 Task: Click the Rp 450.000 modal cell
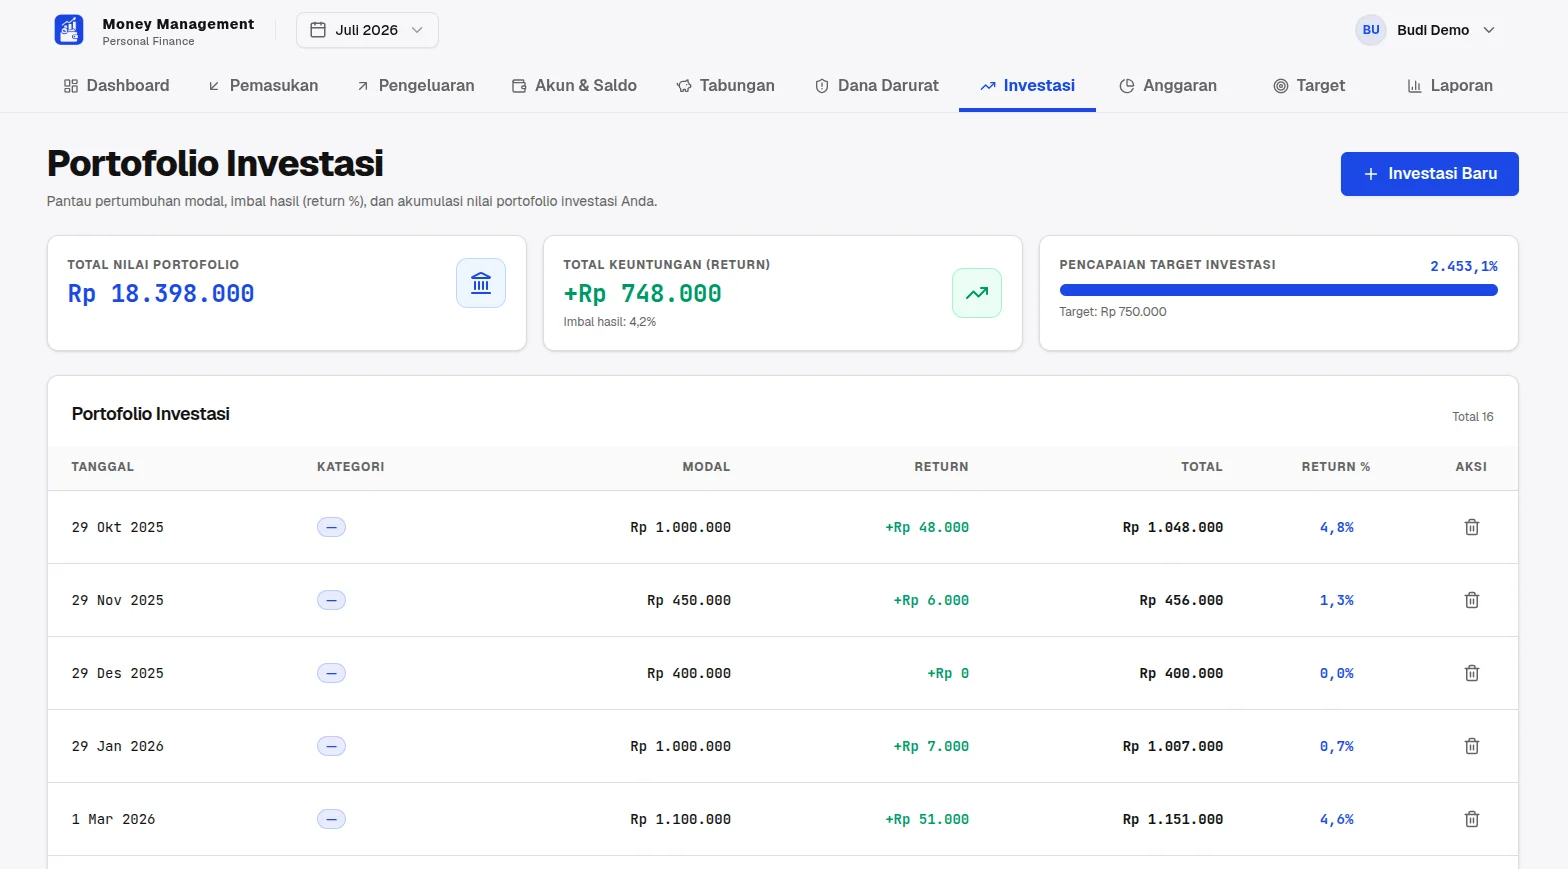tap(689, 600)
